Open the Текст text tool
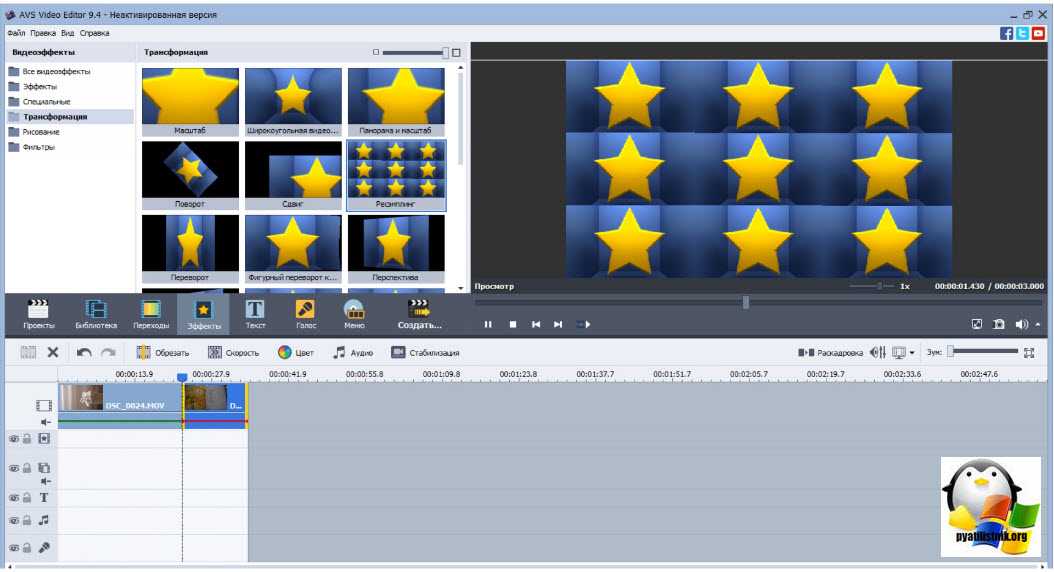Screen dimensions: 1054x572 (x=255, y=313)
